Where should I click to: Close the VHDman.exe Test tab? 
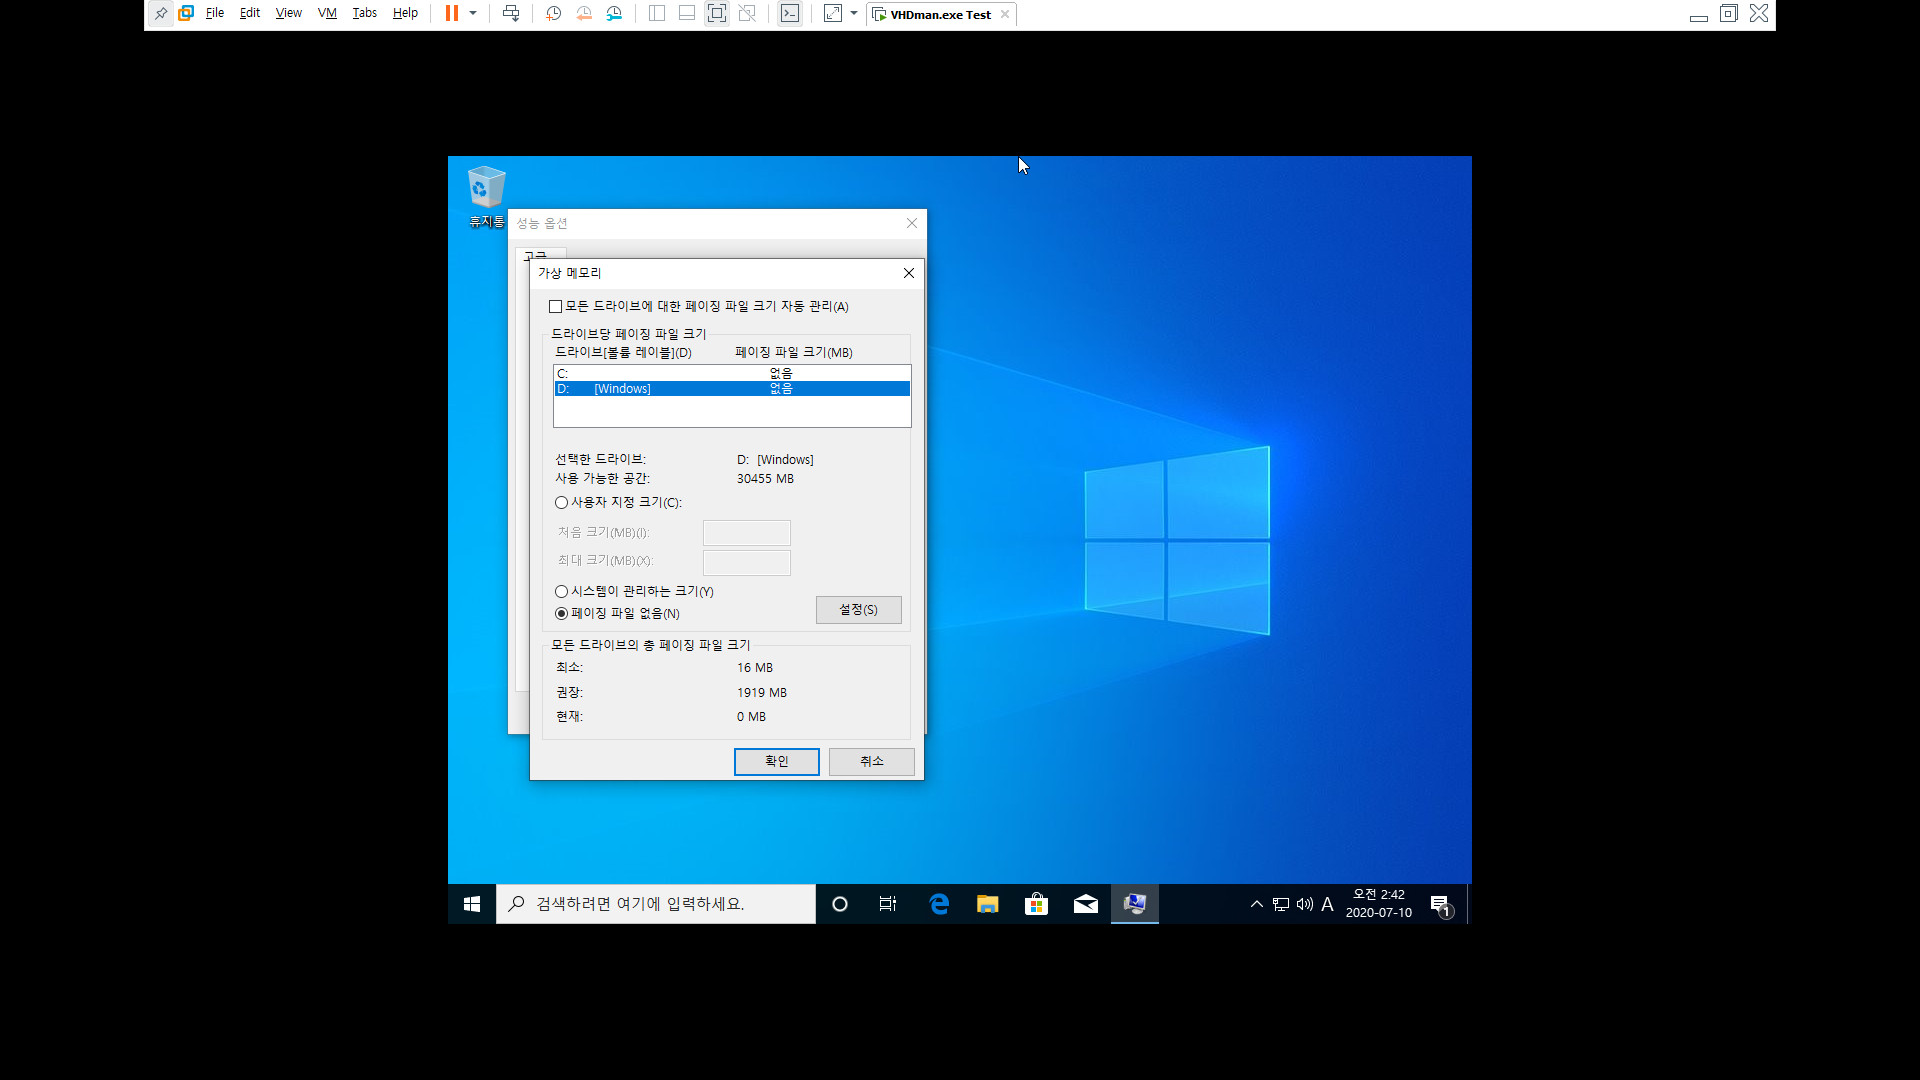[x=1005, y=15]
